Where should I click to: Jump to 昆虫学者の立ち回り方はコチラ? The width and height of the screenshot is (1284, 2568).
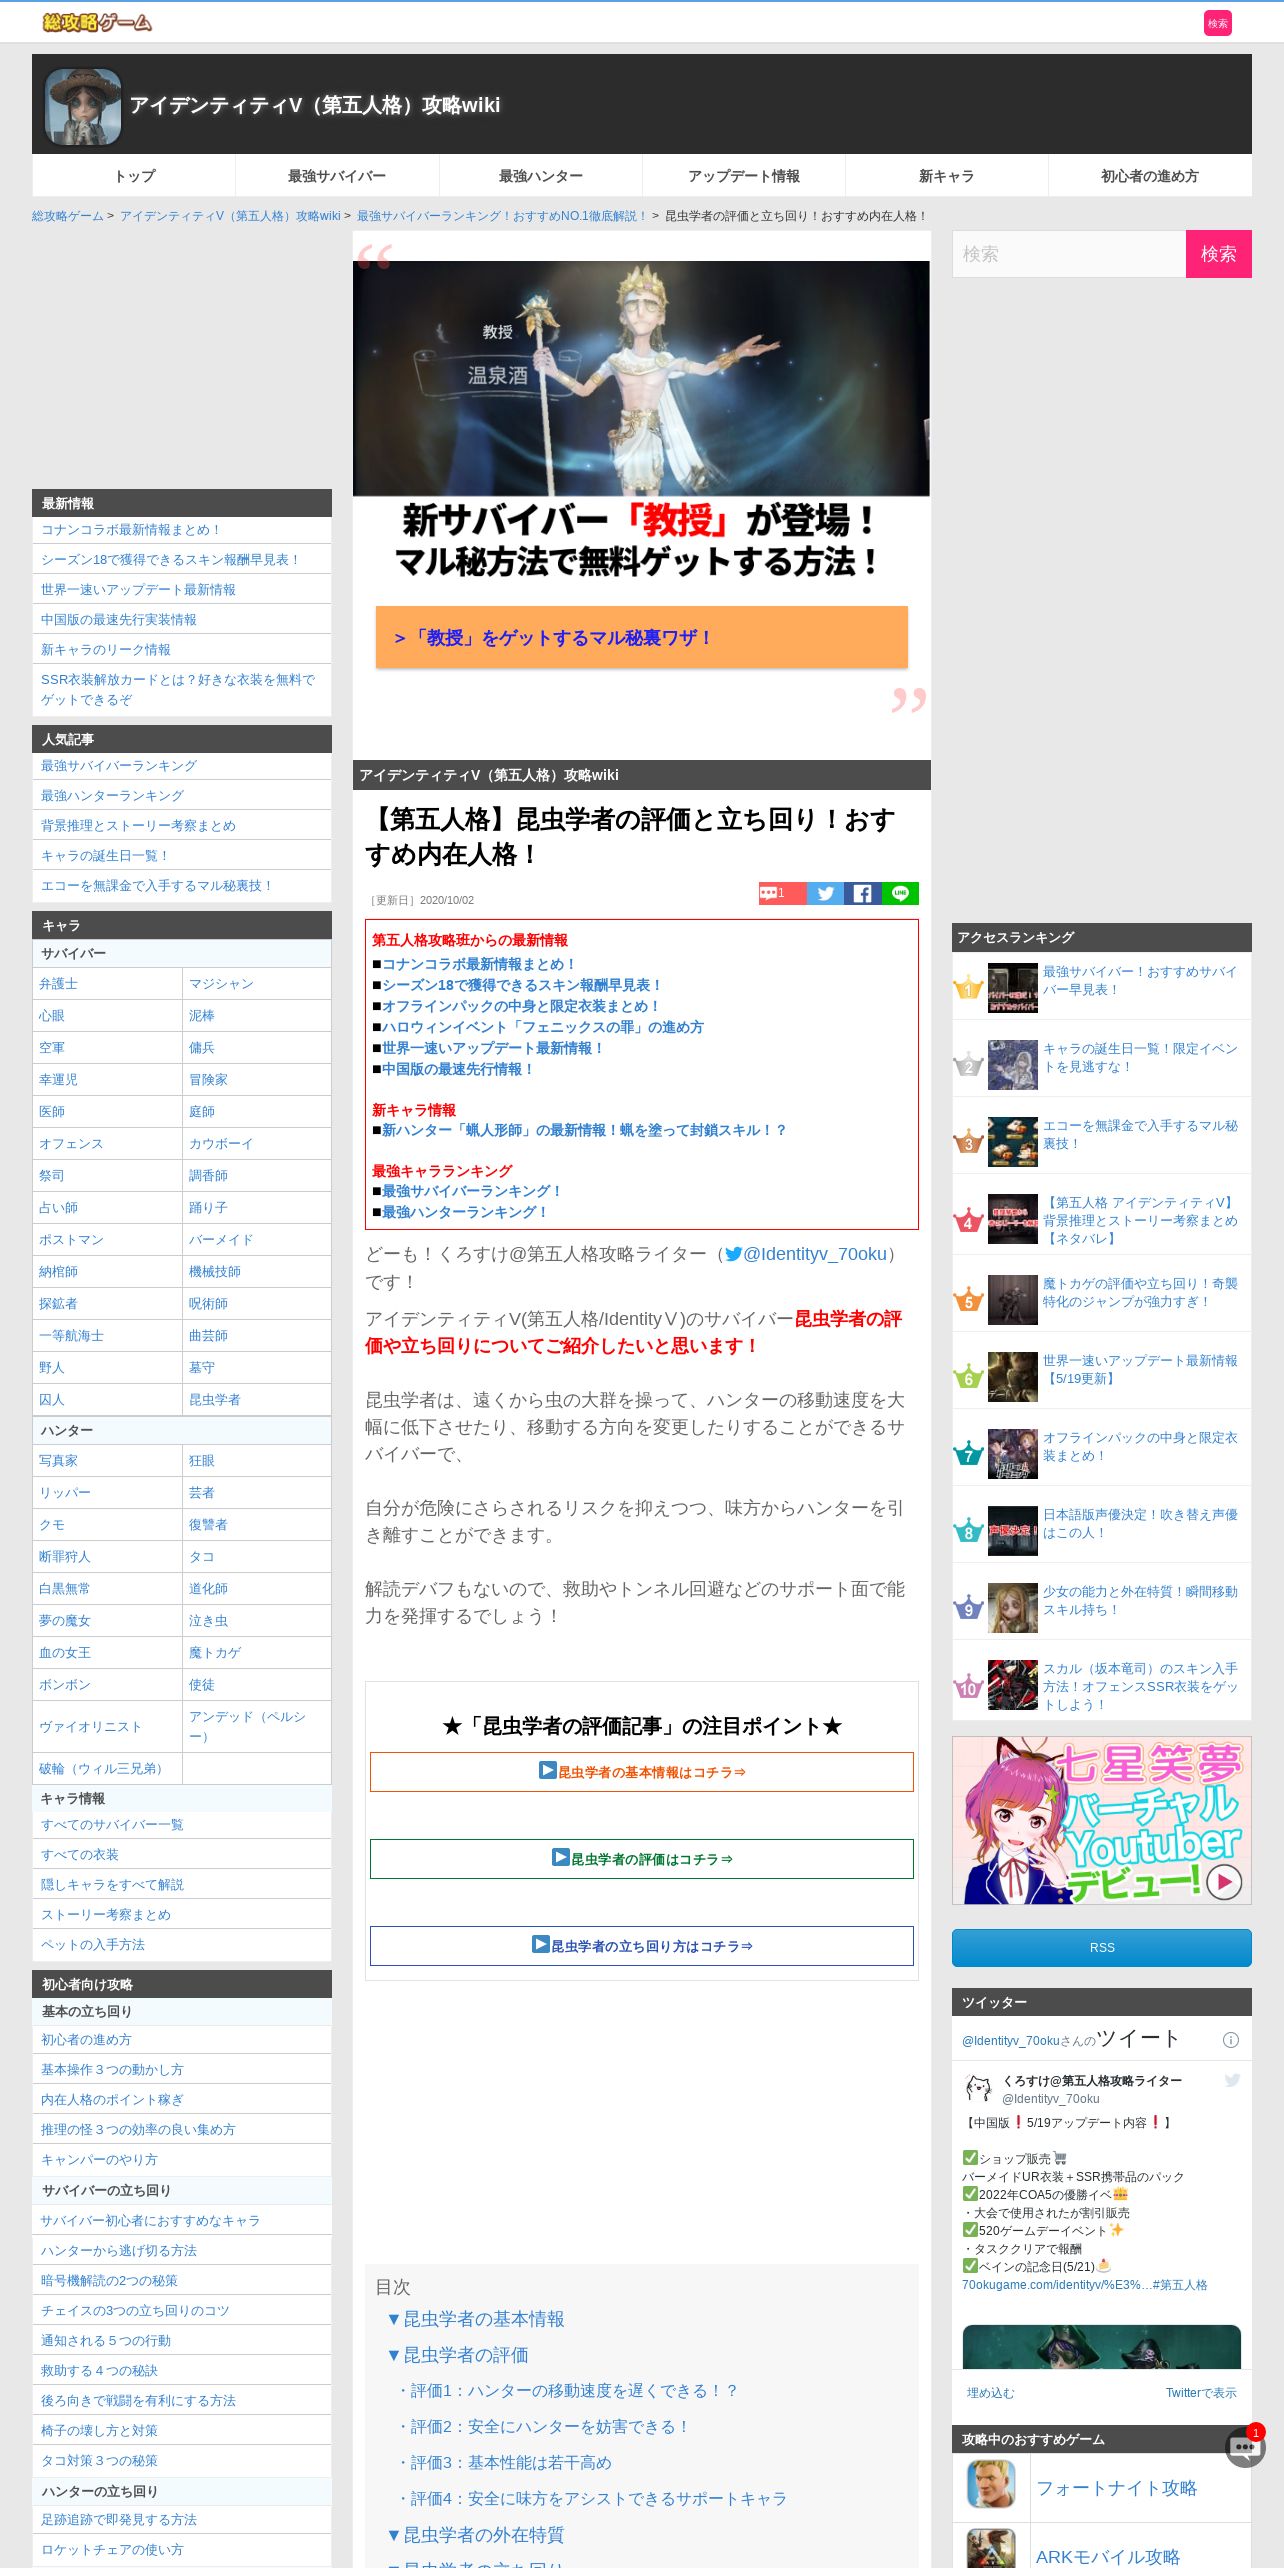(x=641, y=1946)
